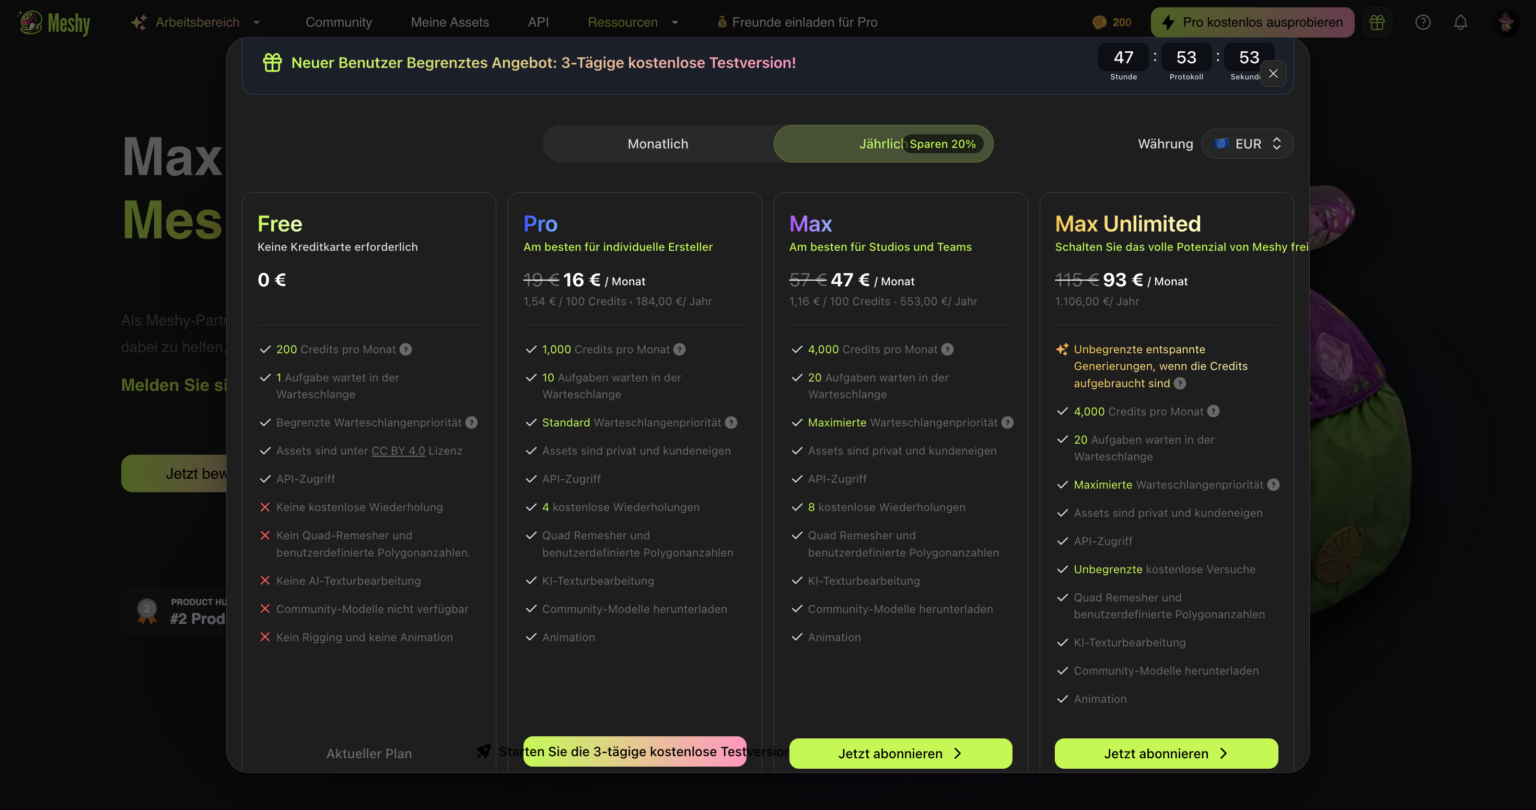Expand the Ressourcen menu
Image resolution: width=1536 pixels, height=810 pixels.
(x=632, y=22)
